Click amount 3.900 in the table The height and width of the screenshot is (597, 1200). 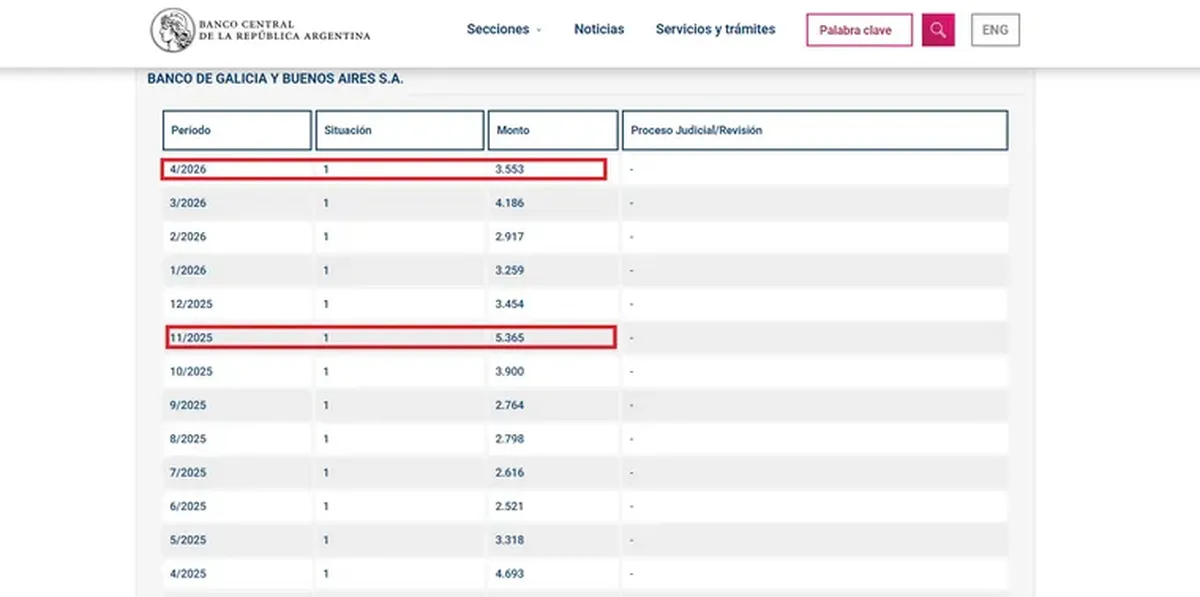(x=509, y=371)
